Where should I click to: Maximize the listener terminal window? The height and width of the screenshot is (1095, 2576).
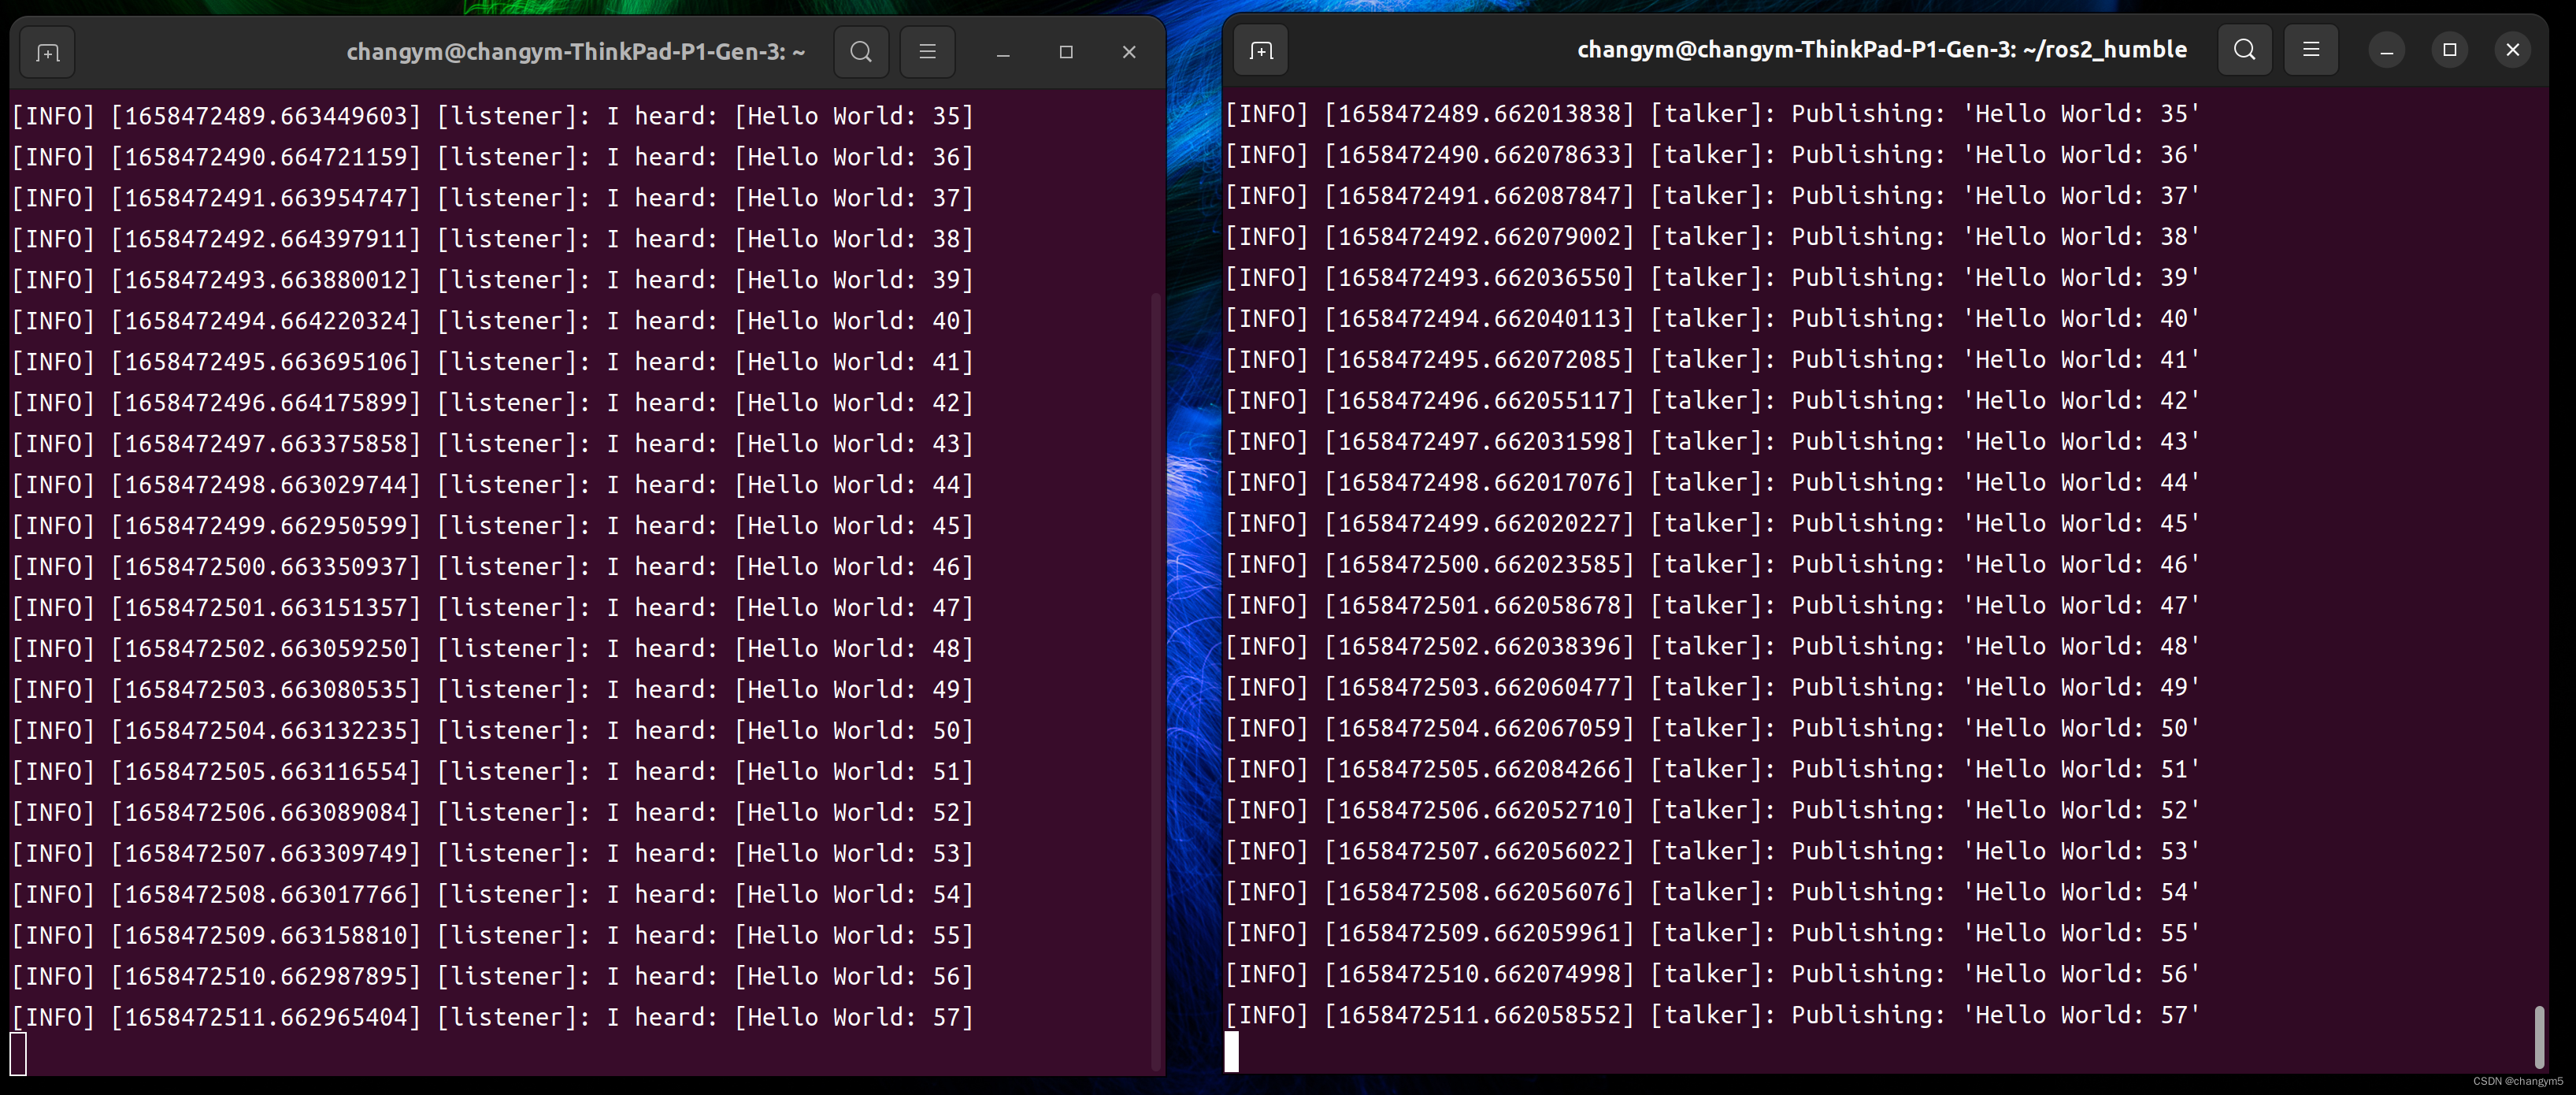pos(1066,52)
